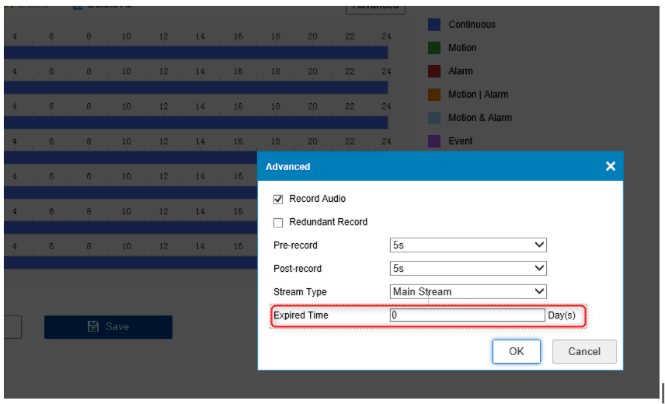This screenshot has height=404, width=665.
Task: Open the Post-record dropdown
Action: 468,268
